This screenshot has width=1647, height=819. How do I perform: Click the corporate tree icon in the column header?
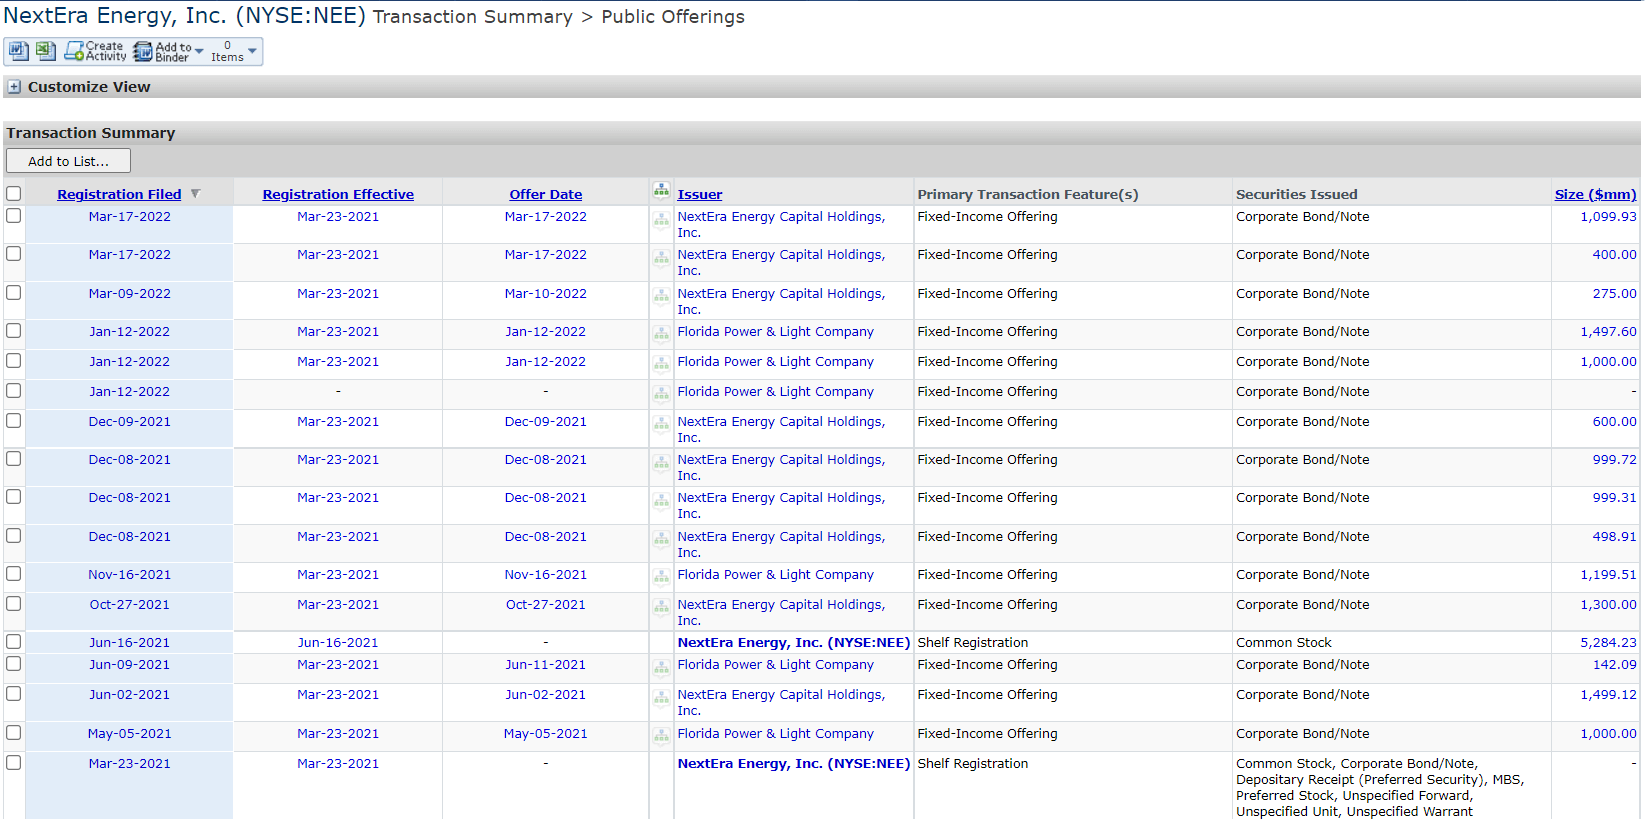click(x=661, y=190)
